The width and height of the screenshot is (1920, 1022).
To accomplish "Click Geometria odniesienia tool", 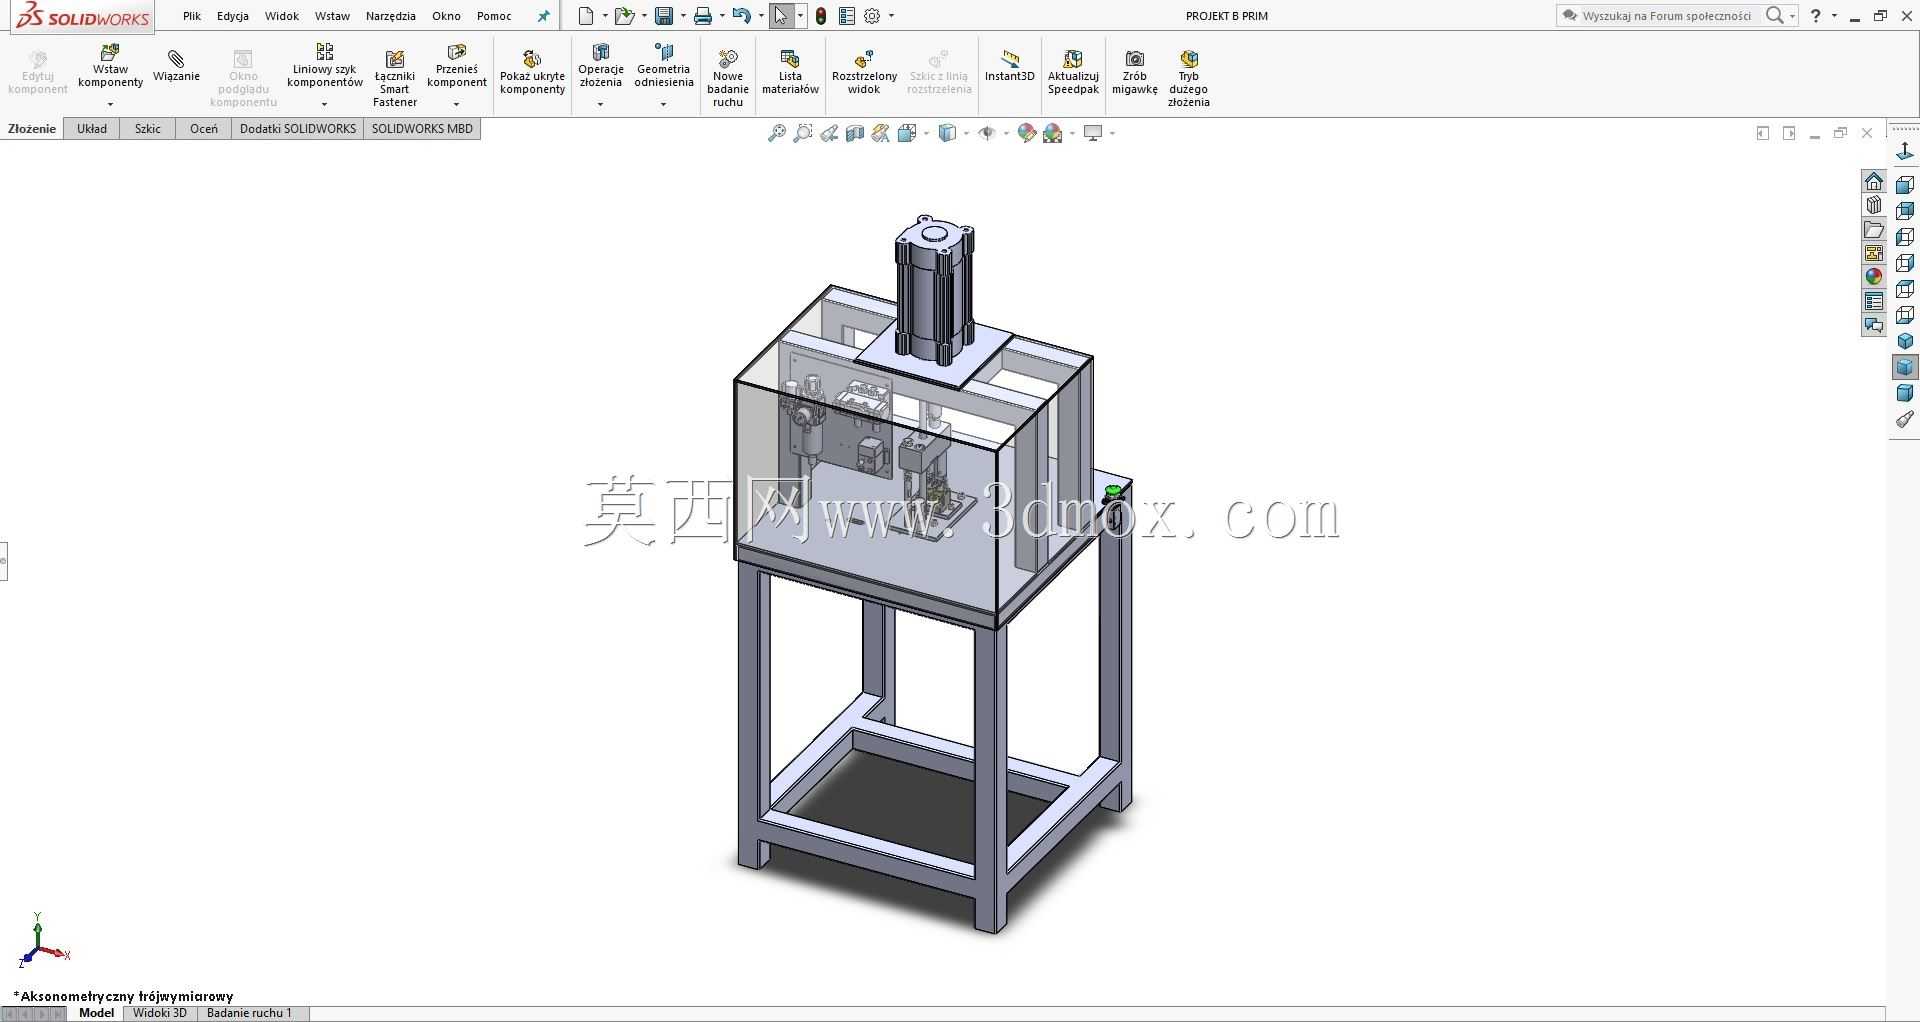I will [663, 66].
